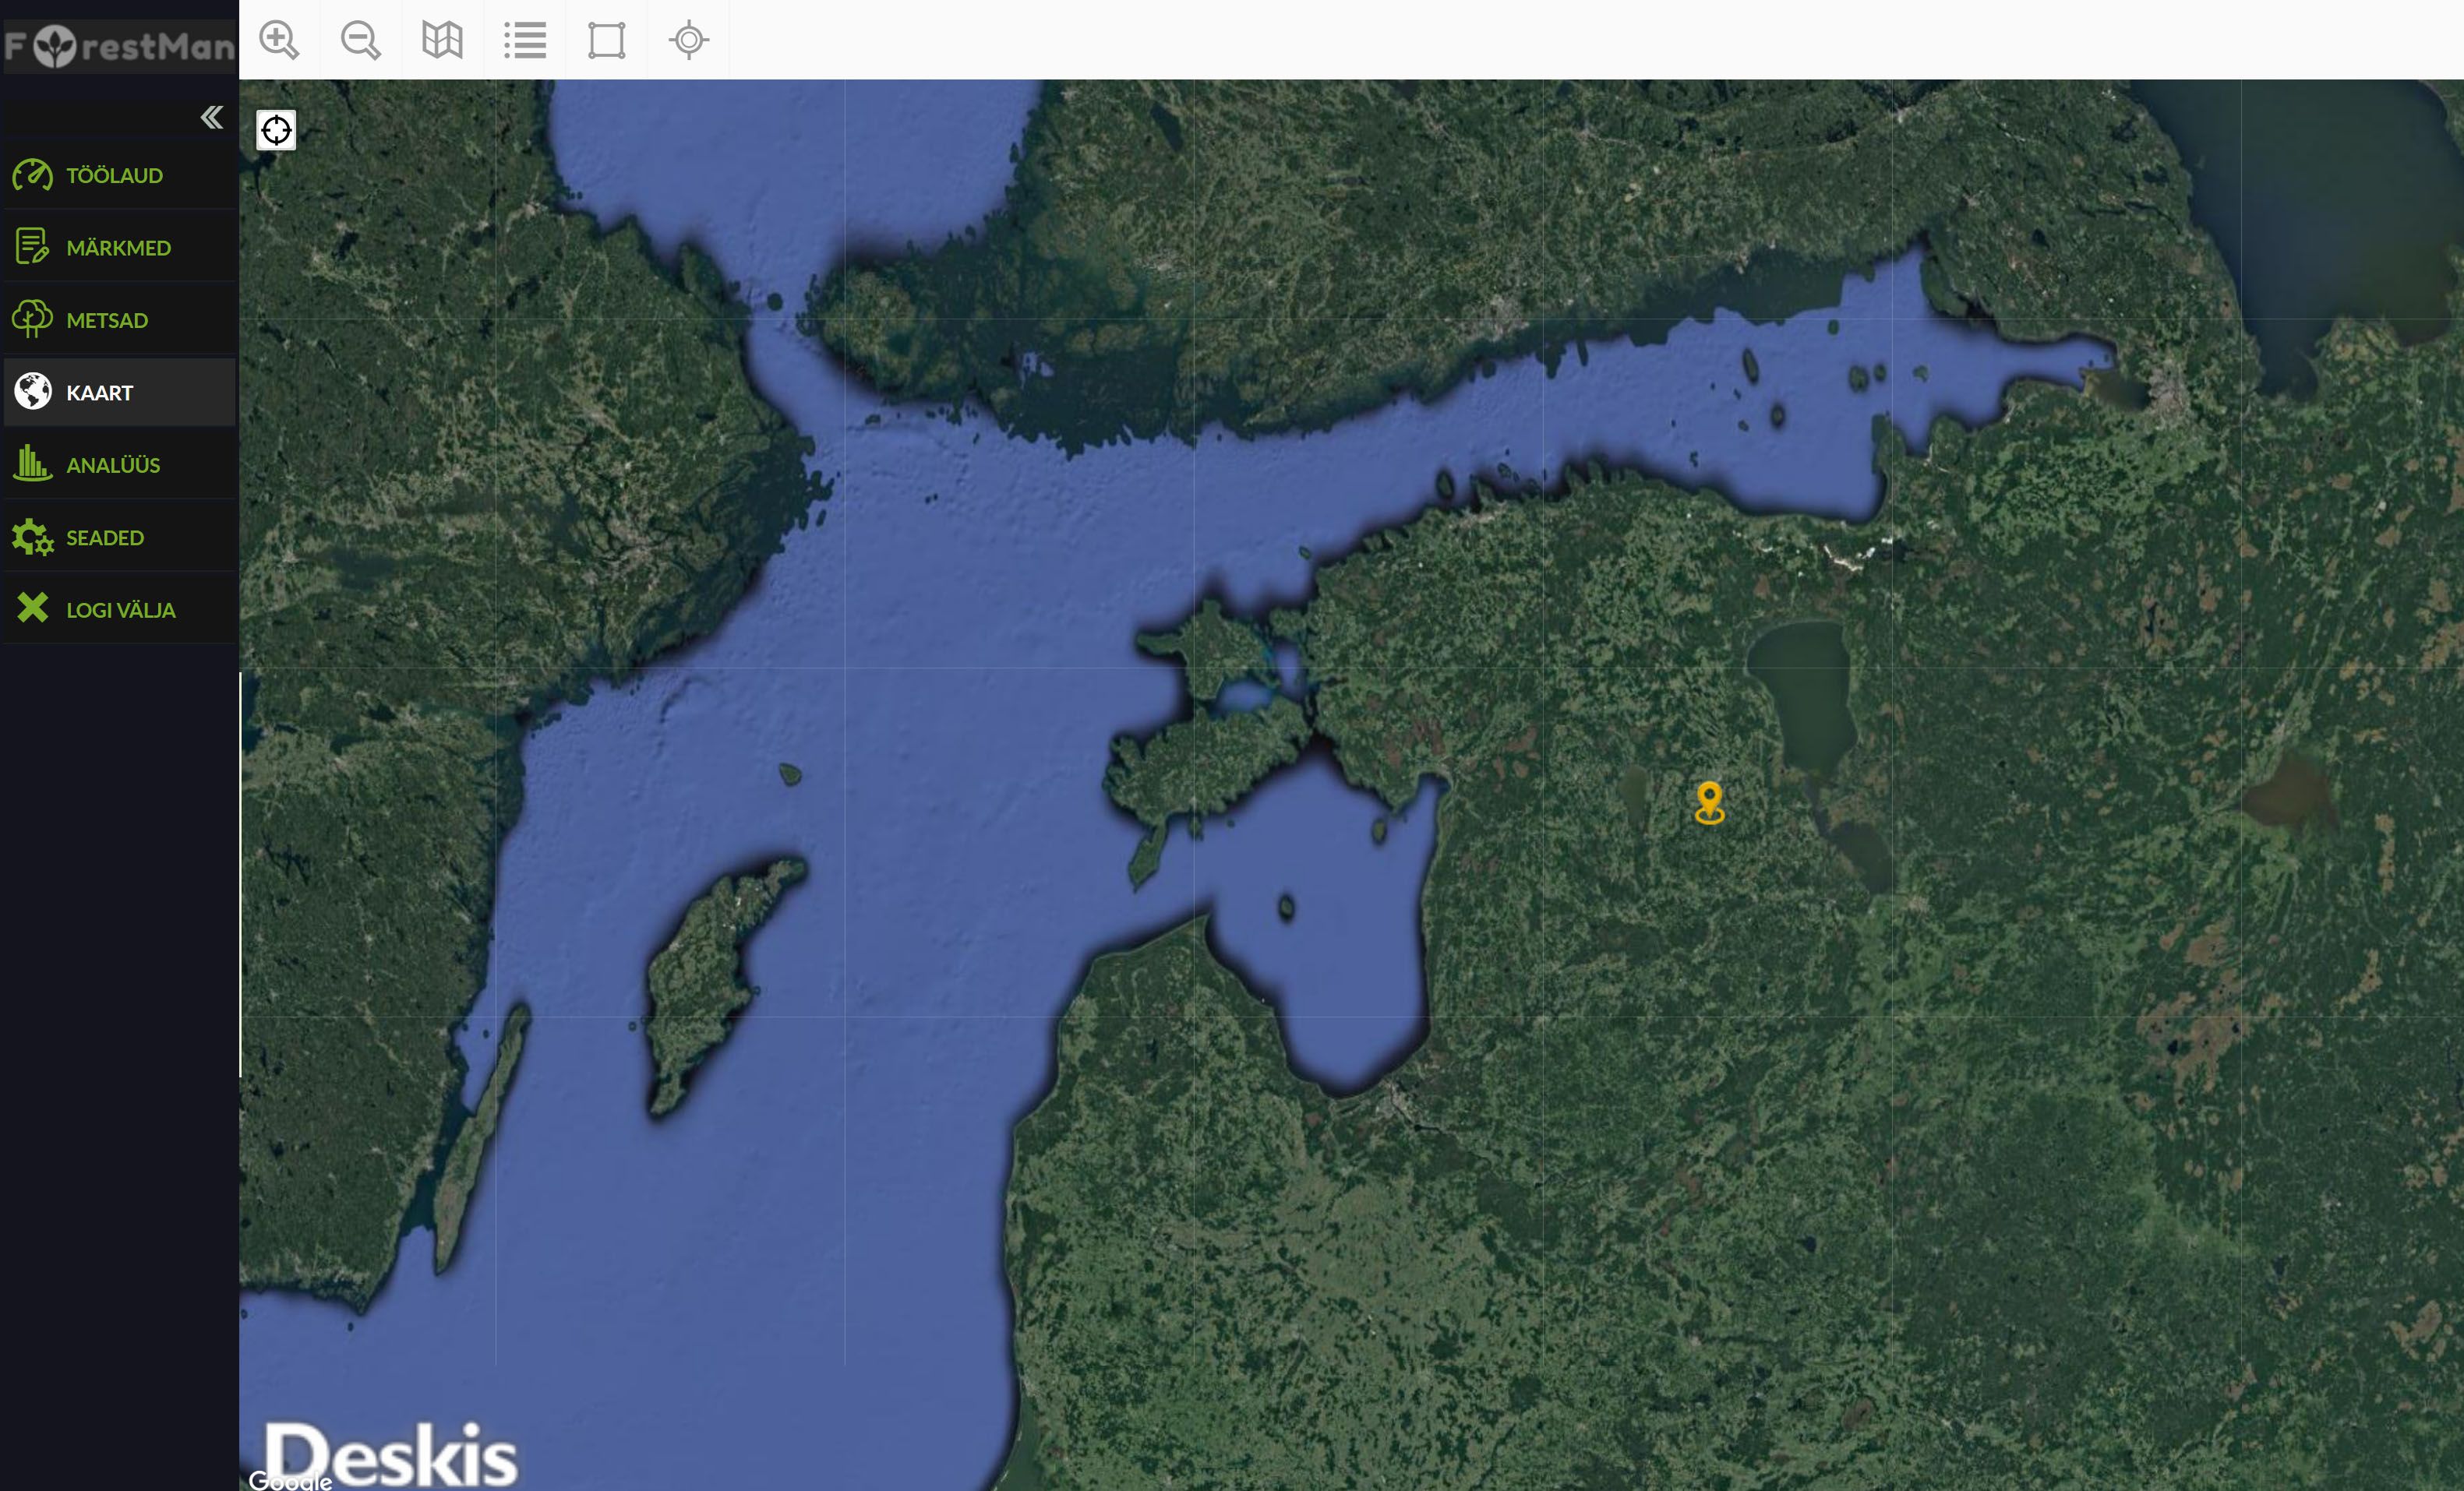
Task: Click the Logi välja X icon
Action: [32, 608]
